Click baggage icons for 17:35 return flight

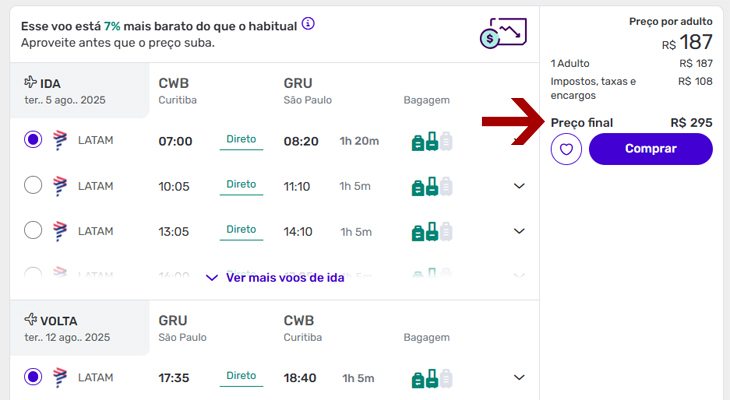[432, 378]
